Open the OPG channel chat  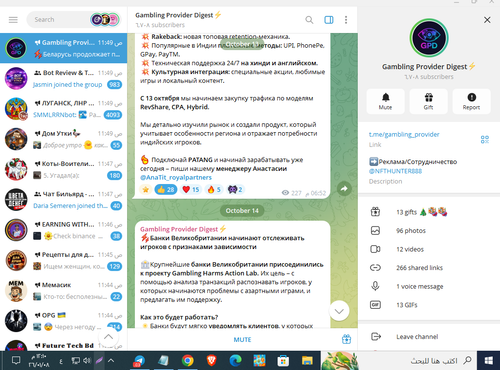click(63, 321)
